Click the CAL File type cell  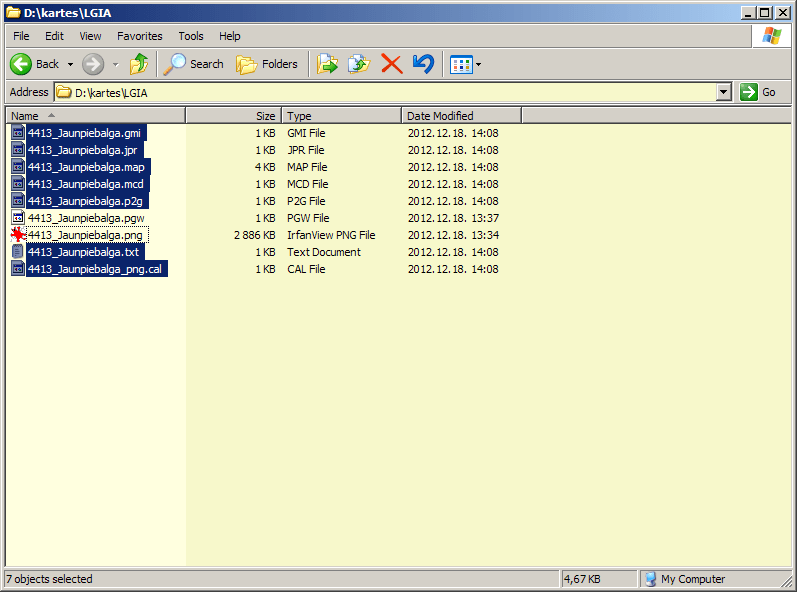tap(306, 269)
